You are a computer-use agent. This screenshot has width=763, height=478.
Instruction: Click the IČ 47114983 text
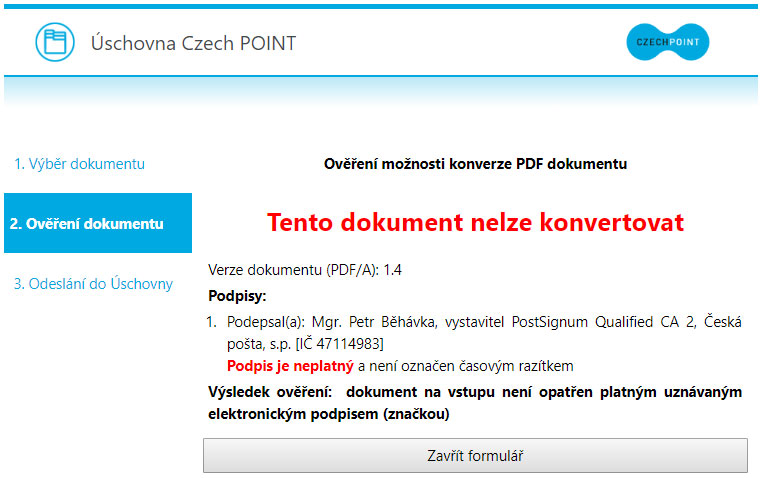click(340, 344)
